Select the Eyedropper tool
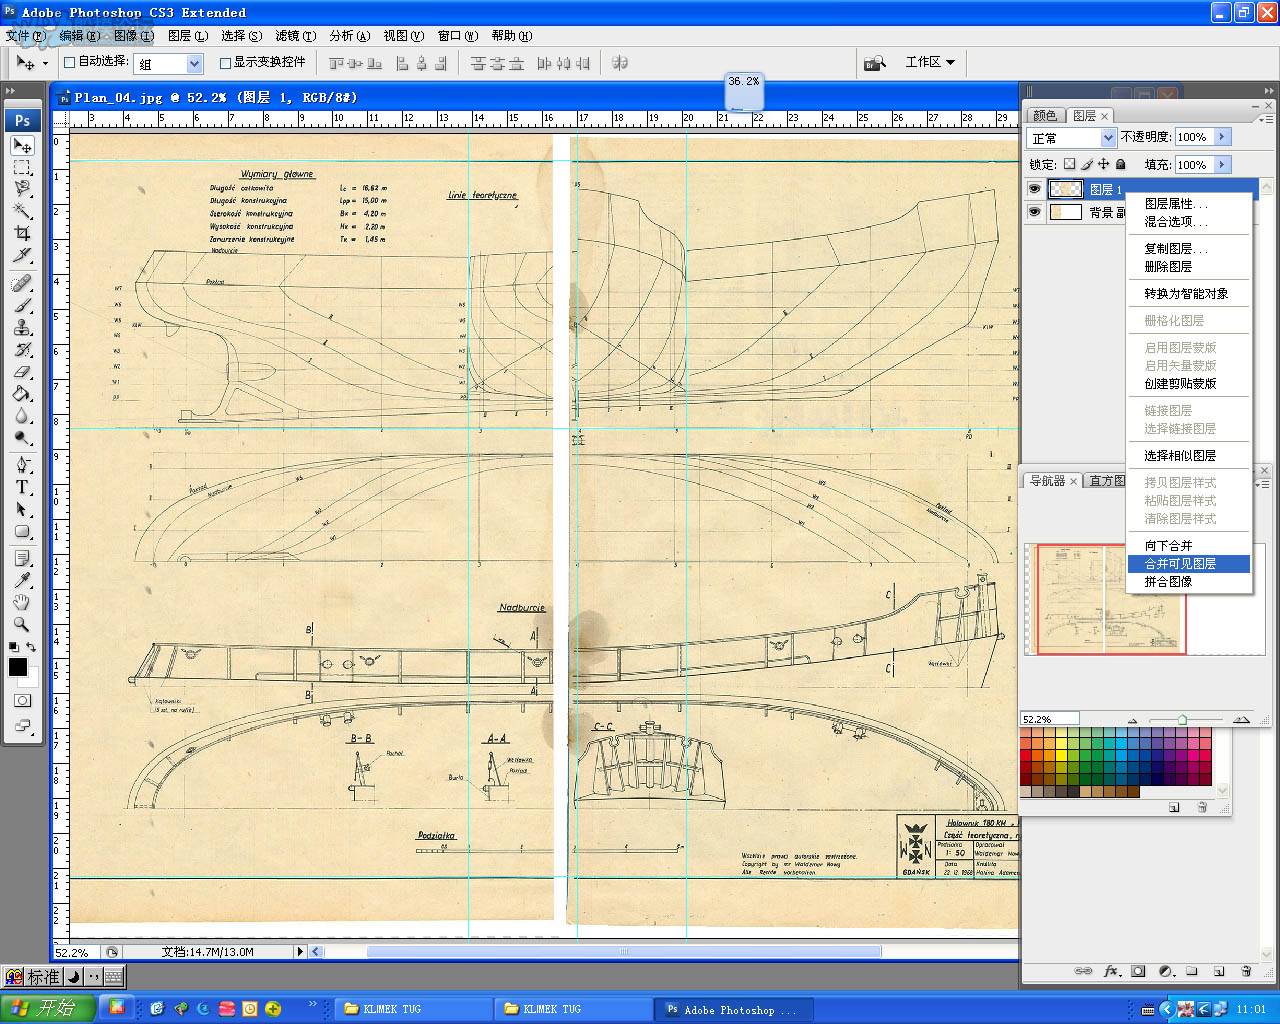Viewport: 1280px width, 1024px height. tap(22, 581)
